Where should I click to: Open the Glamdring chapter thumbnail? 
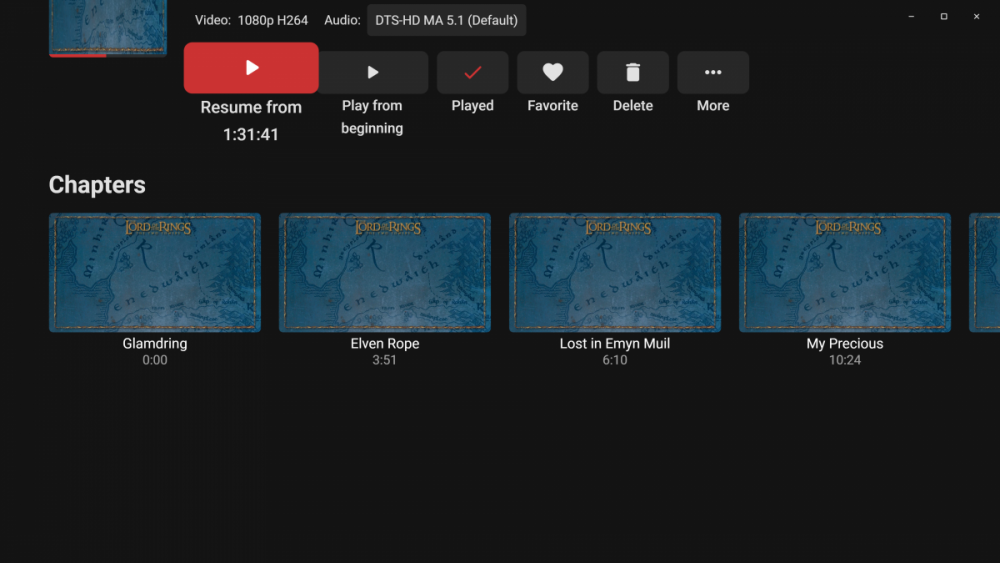point(155,272)
